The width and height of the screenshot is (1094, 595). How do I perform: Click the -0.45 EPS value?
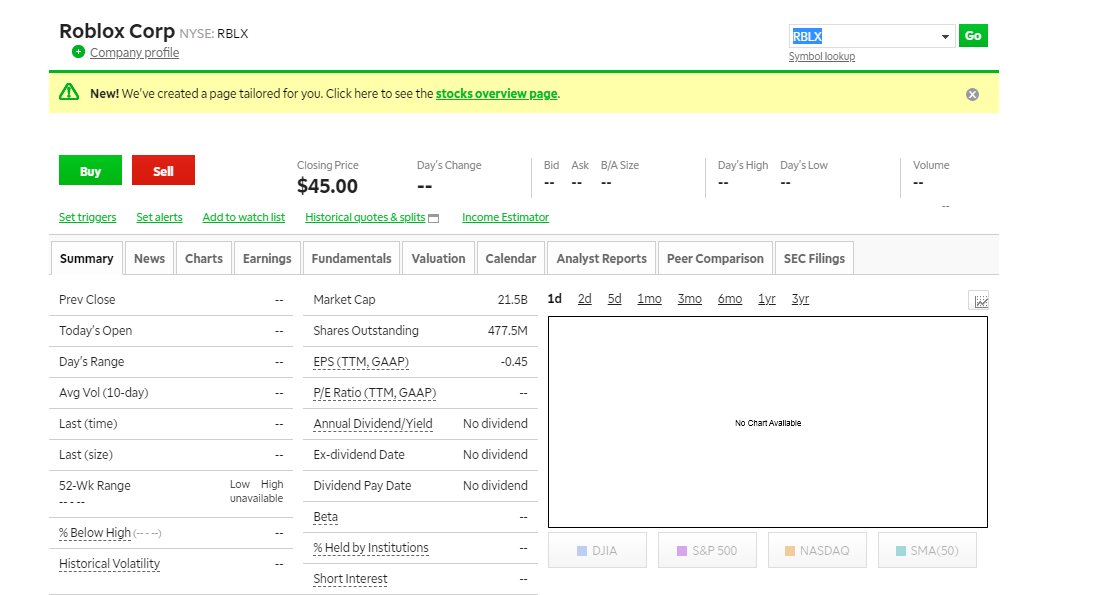(514, 362)
